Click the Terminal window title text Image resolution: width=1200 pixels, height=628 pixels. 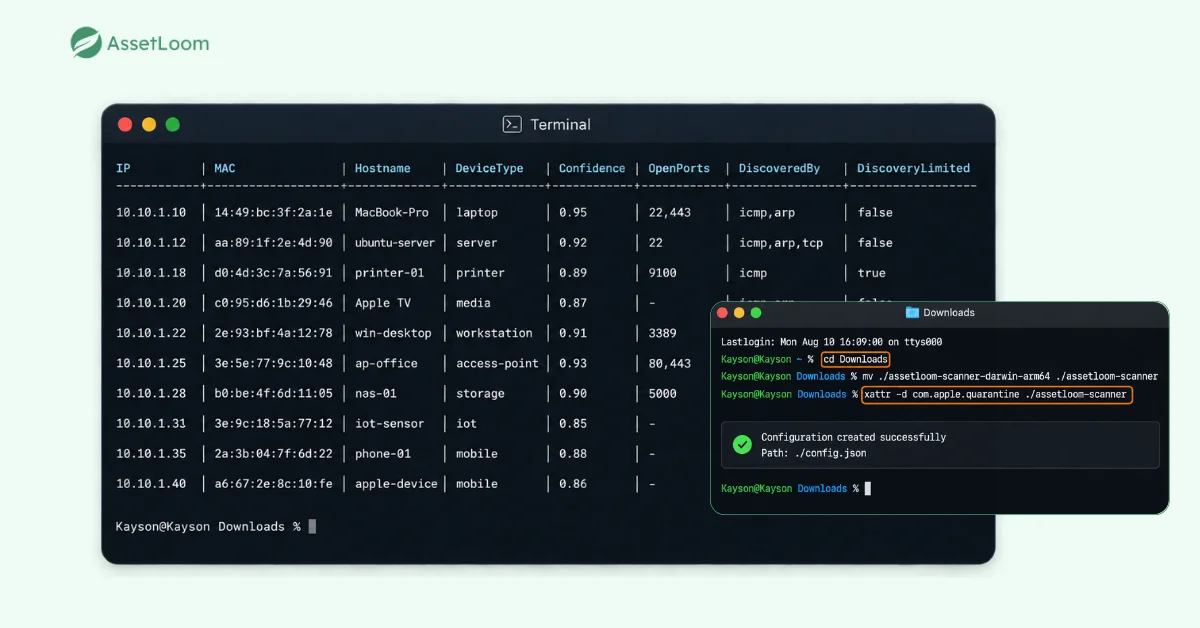point(560,125)
